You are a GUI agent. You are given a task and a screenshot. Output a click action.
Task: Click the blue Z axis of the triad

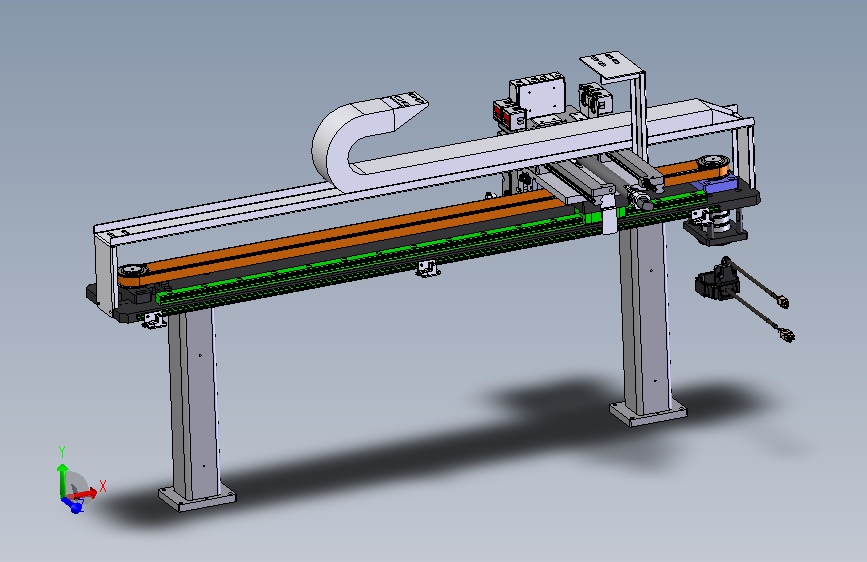[72, 504]
